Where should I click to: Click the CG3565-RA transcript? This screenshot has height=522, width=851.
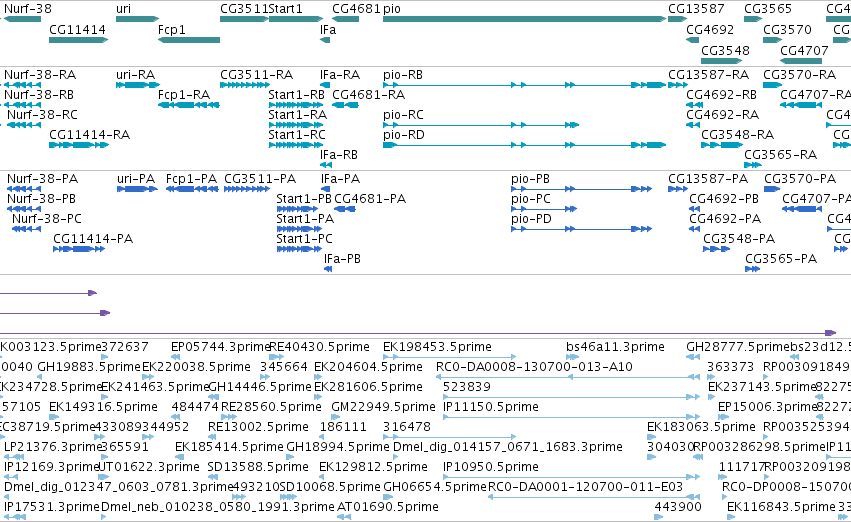point(753,164)
